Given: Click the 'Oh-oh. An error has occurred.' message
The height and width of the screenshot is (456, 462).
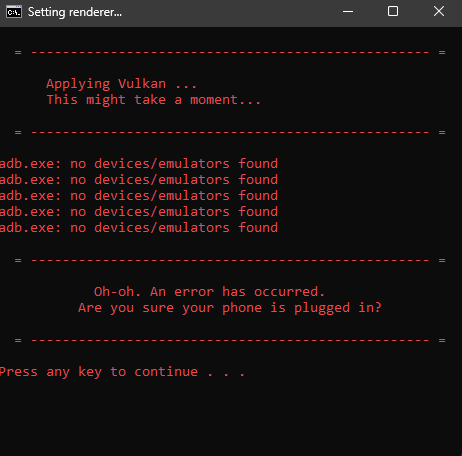Looking at the screenshot, I should tap(209, 292).
